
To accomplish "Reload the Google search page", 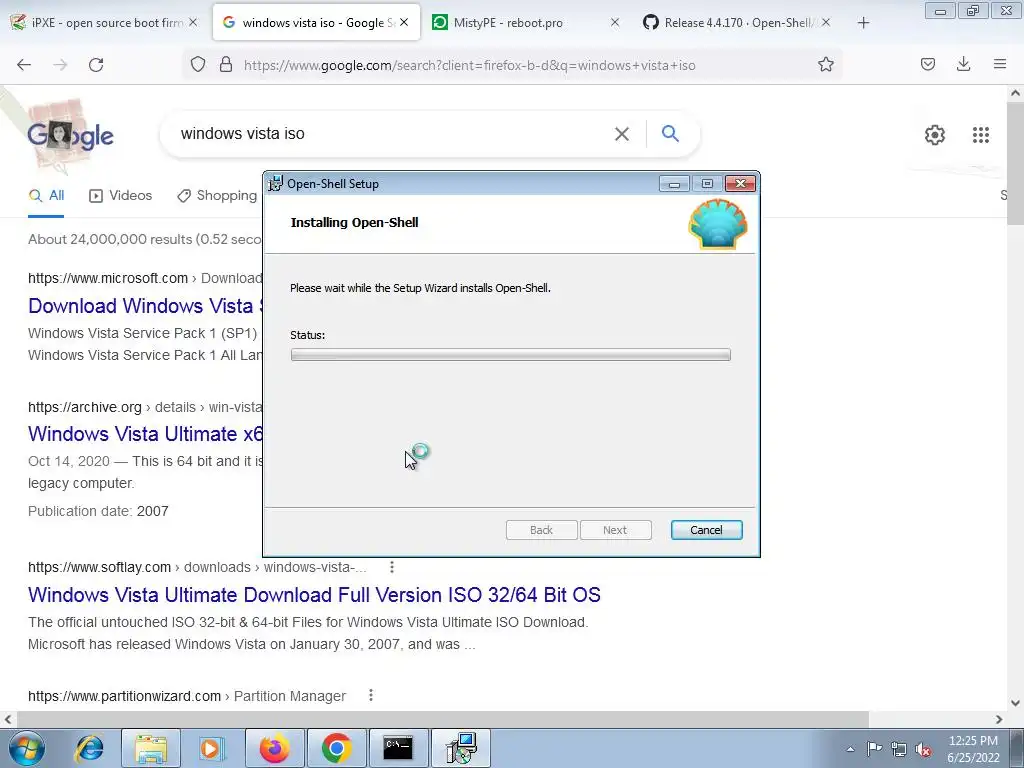I will tap(96, 65).
